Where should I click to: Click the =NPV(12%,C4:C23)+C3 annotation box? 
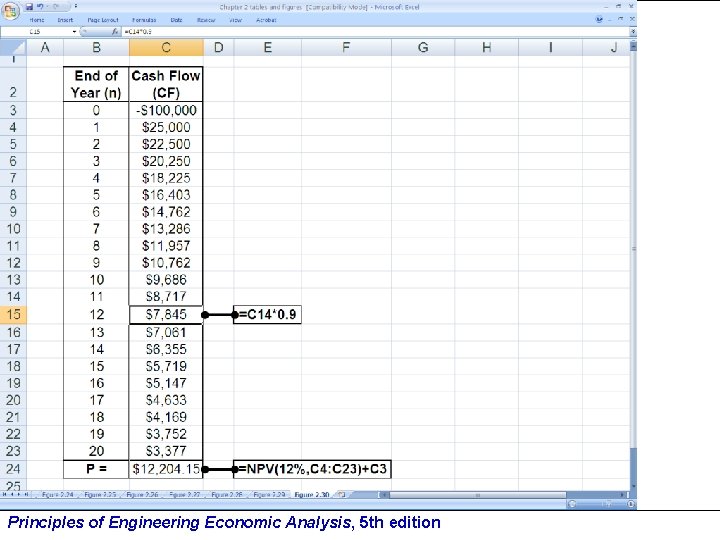point(312,469)
